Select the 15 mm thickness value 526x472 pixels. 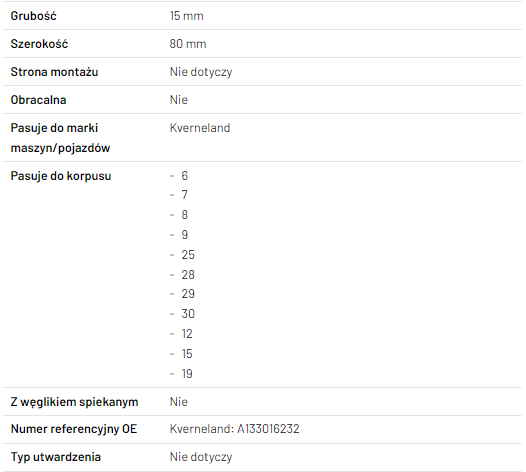coord(187,16)
